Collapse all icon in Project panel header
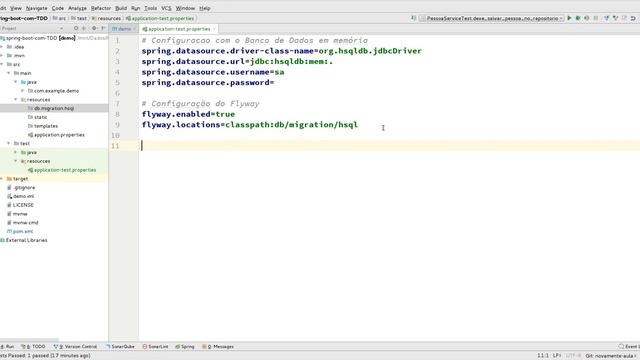The image size is (640, 360). tap(84, 29)
